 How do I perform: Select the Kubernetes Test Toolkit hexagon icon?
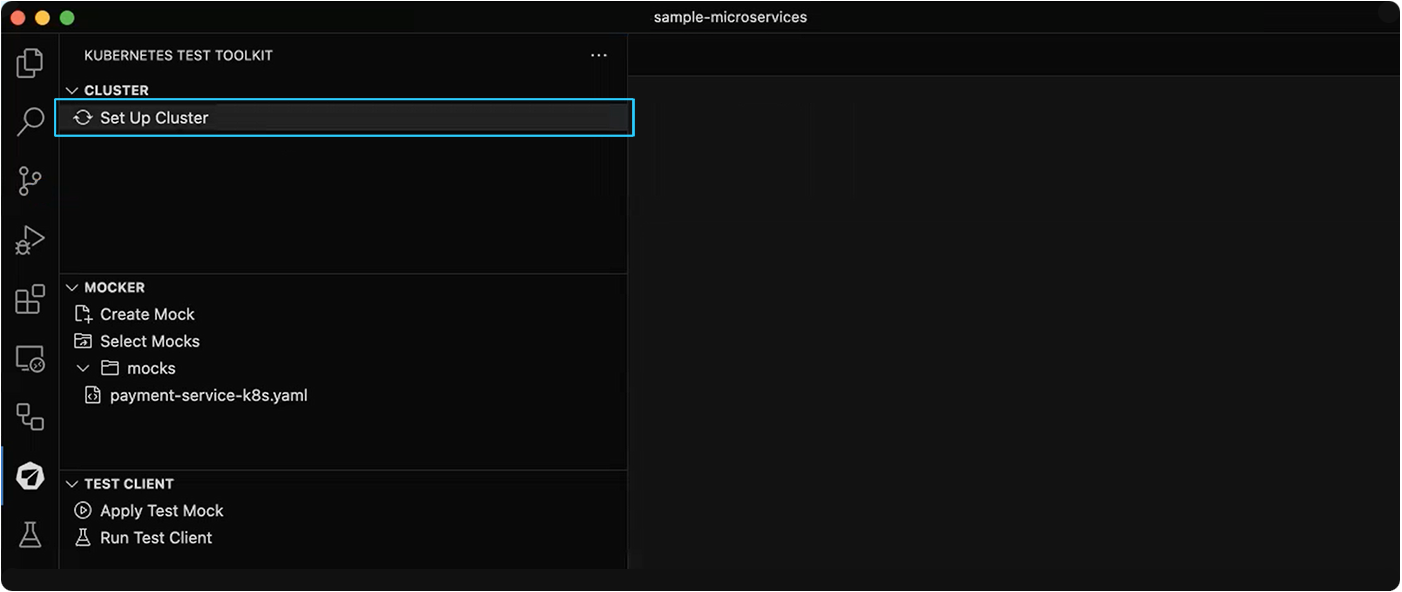point(30,477)
